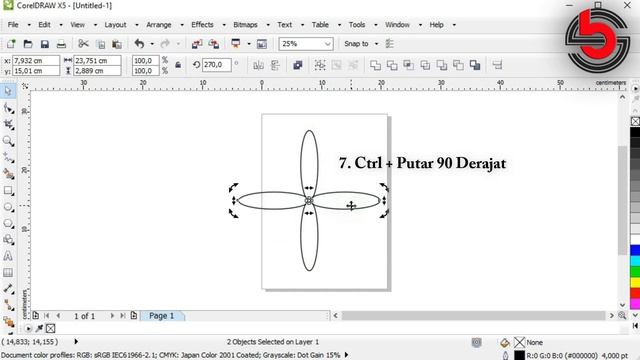Image resolution: width=640 pixels, height=360 pixels.
Task: Select the no-color X swatch in palette
Action: 635,121
